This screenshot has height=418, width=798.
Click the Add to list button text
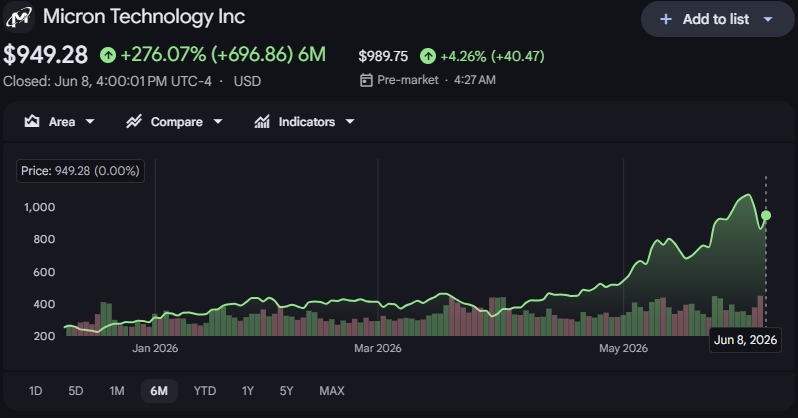[716, 19]
